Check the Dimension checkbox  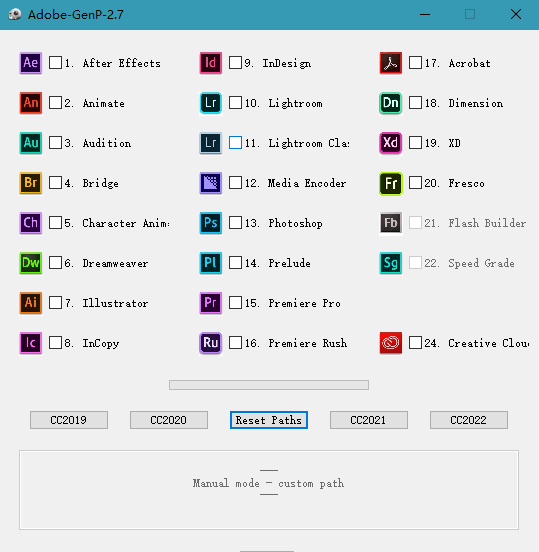point(415,103)
